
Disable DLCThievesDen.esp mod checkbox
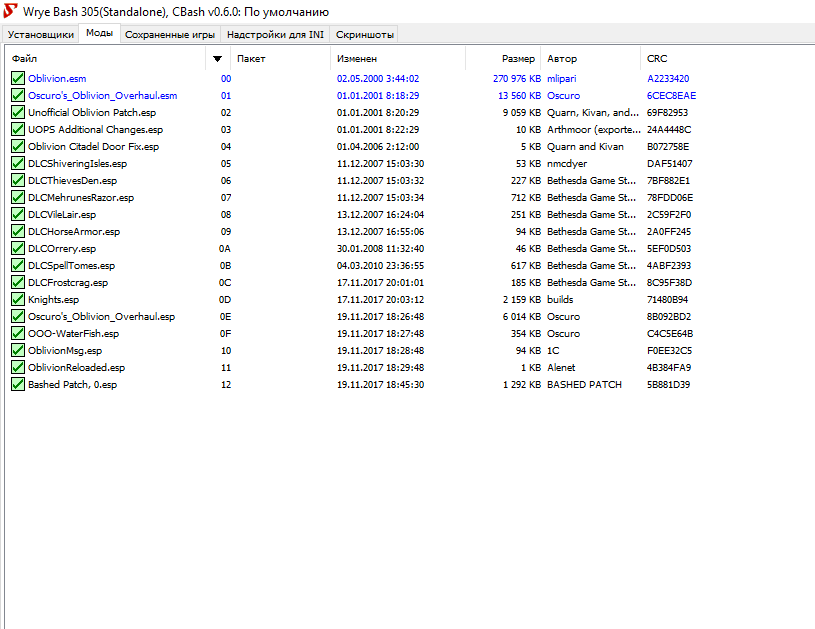(18, 180)
